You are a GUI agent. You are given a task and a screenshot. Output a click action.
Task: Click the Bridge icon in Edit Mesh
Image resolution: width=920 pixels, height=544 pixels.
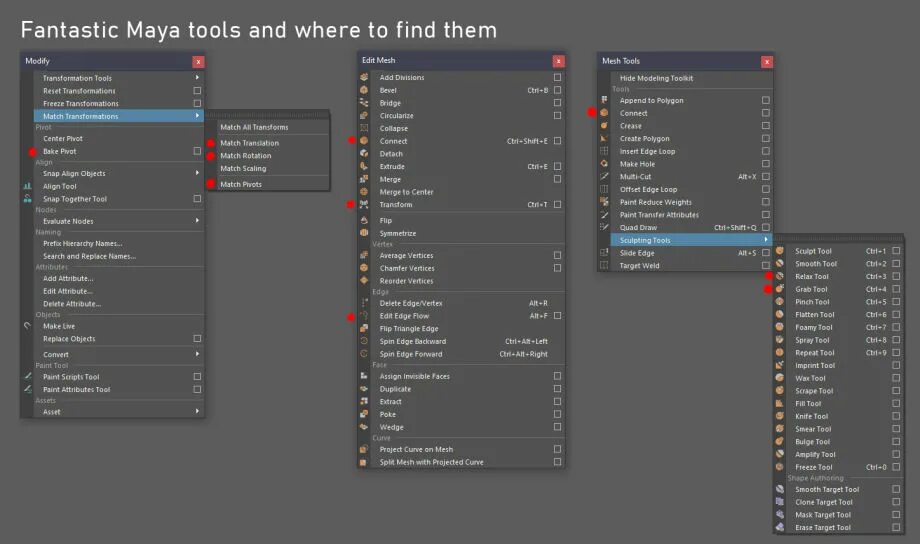364,103
